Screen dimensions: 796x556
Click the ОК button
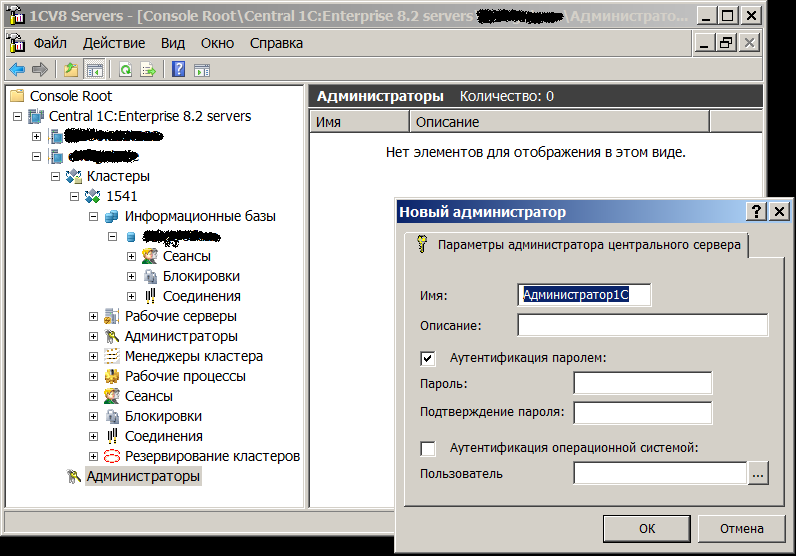pyautogui.click(x=647, y=529)
